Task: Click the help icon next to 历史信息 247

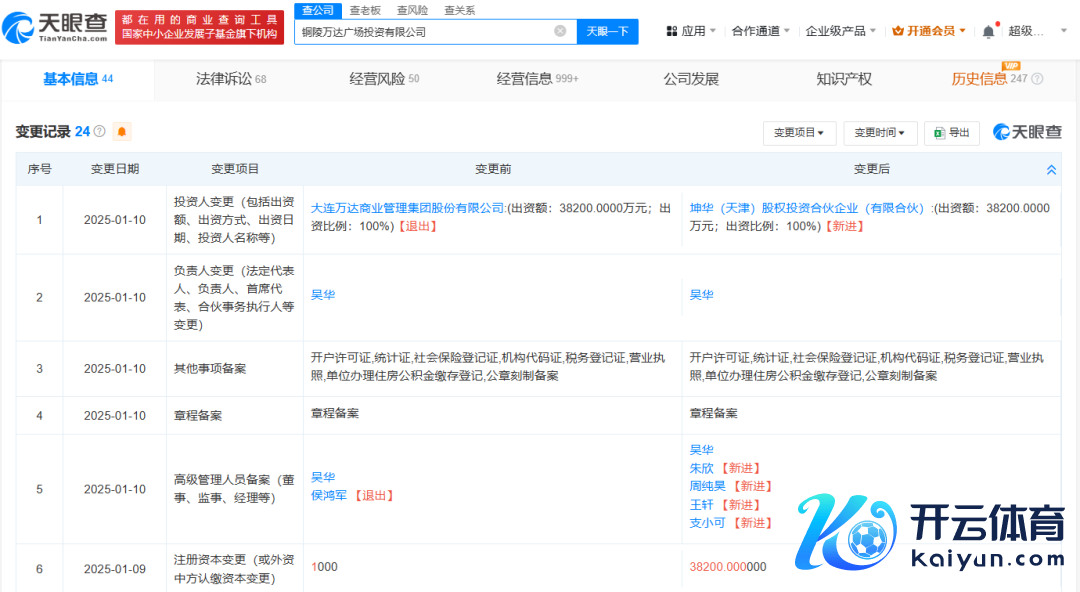Action: tap(1037, 79)
